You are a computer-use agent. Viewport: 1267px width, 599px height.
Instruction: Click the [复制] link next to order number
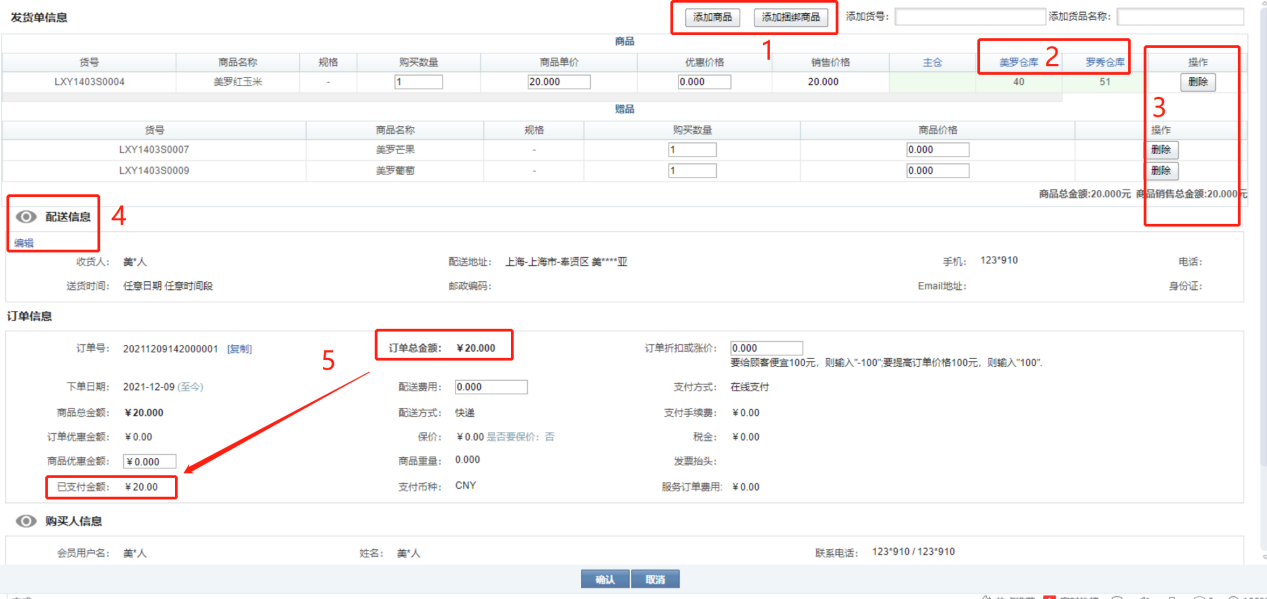point(240,349)
